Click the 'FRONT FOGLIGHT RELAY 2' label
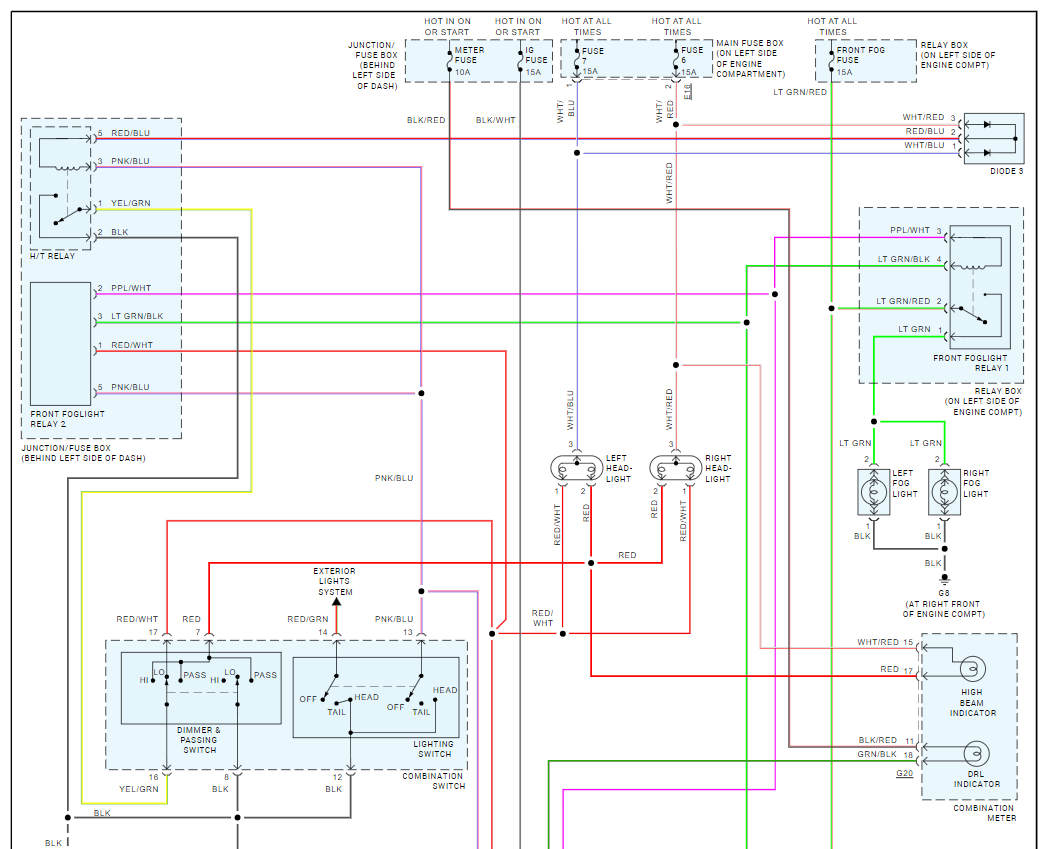 point(67,419)
